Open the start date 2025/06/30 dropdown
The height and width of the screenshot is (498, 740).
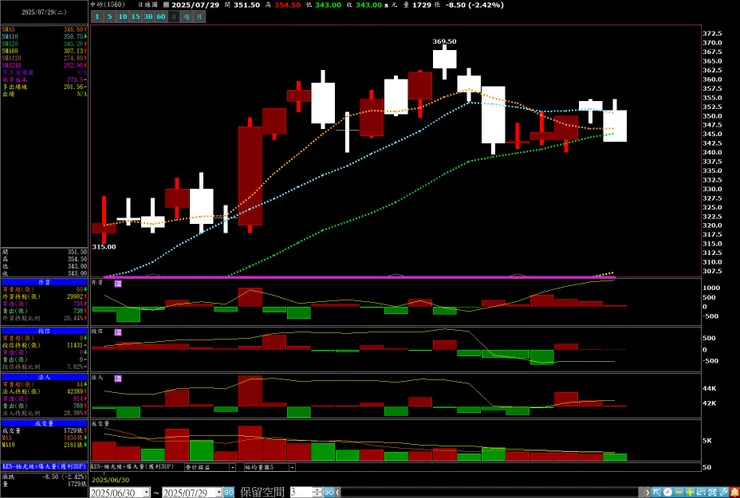click(146, 493)
